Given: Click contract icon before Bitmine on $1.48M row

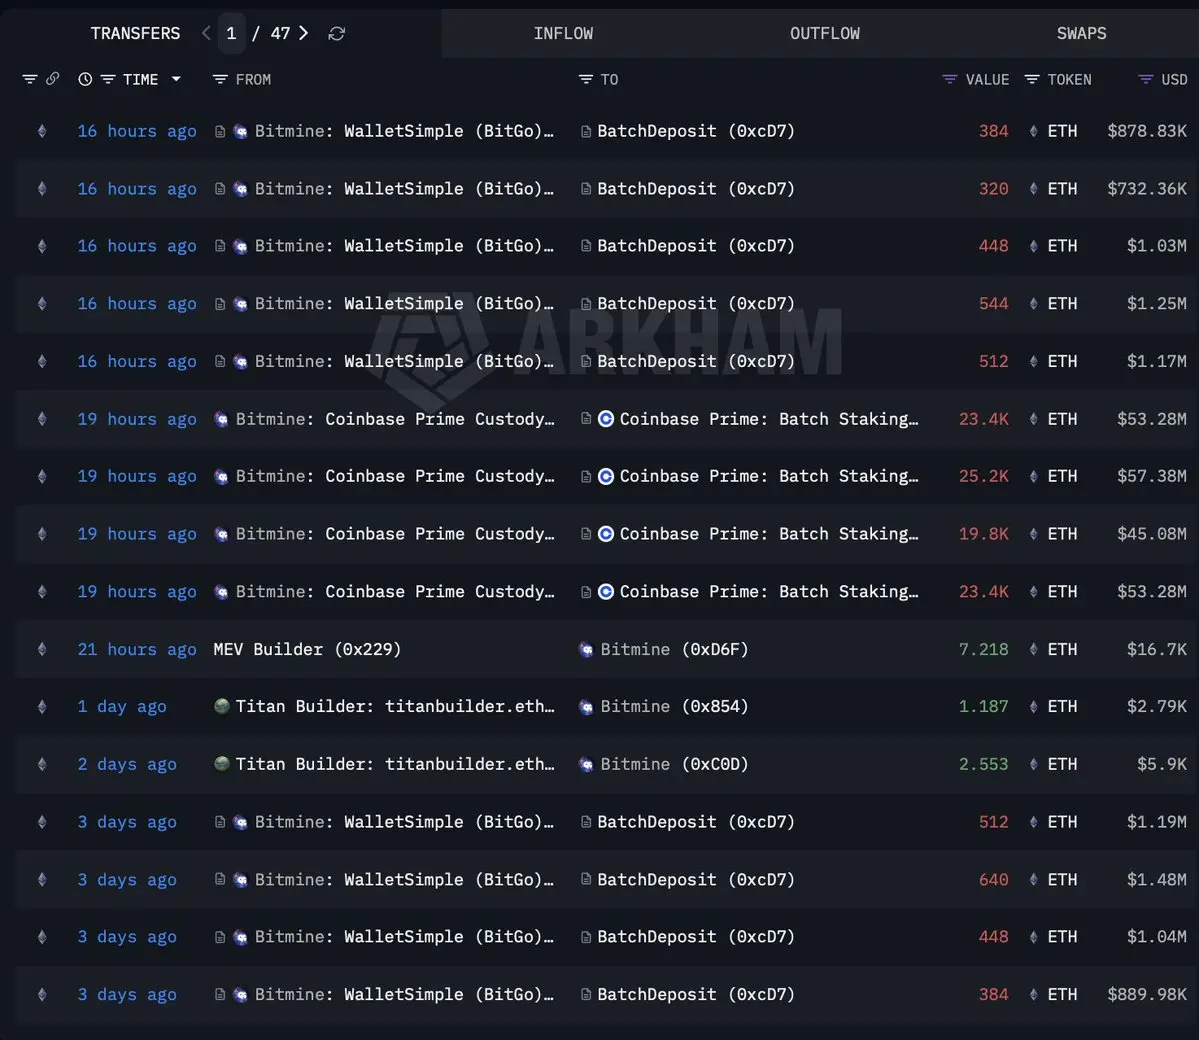Looking at the screenshot, I should (219, 879).
